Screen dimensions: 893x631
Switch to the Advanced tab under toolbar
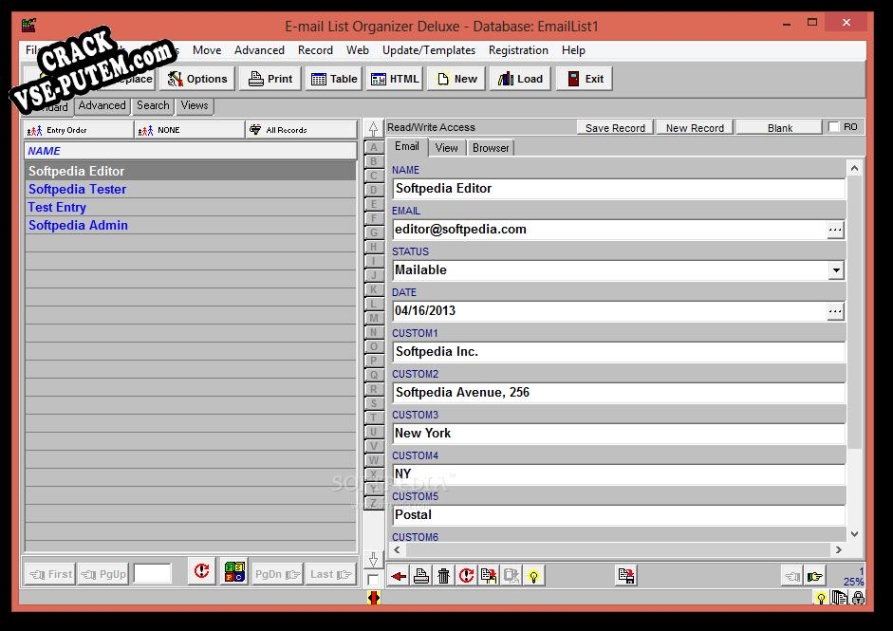coord(102,105)
